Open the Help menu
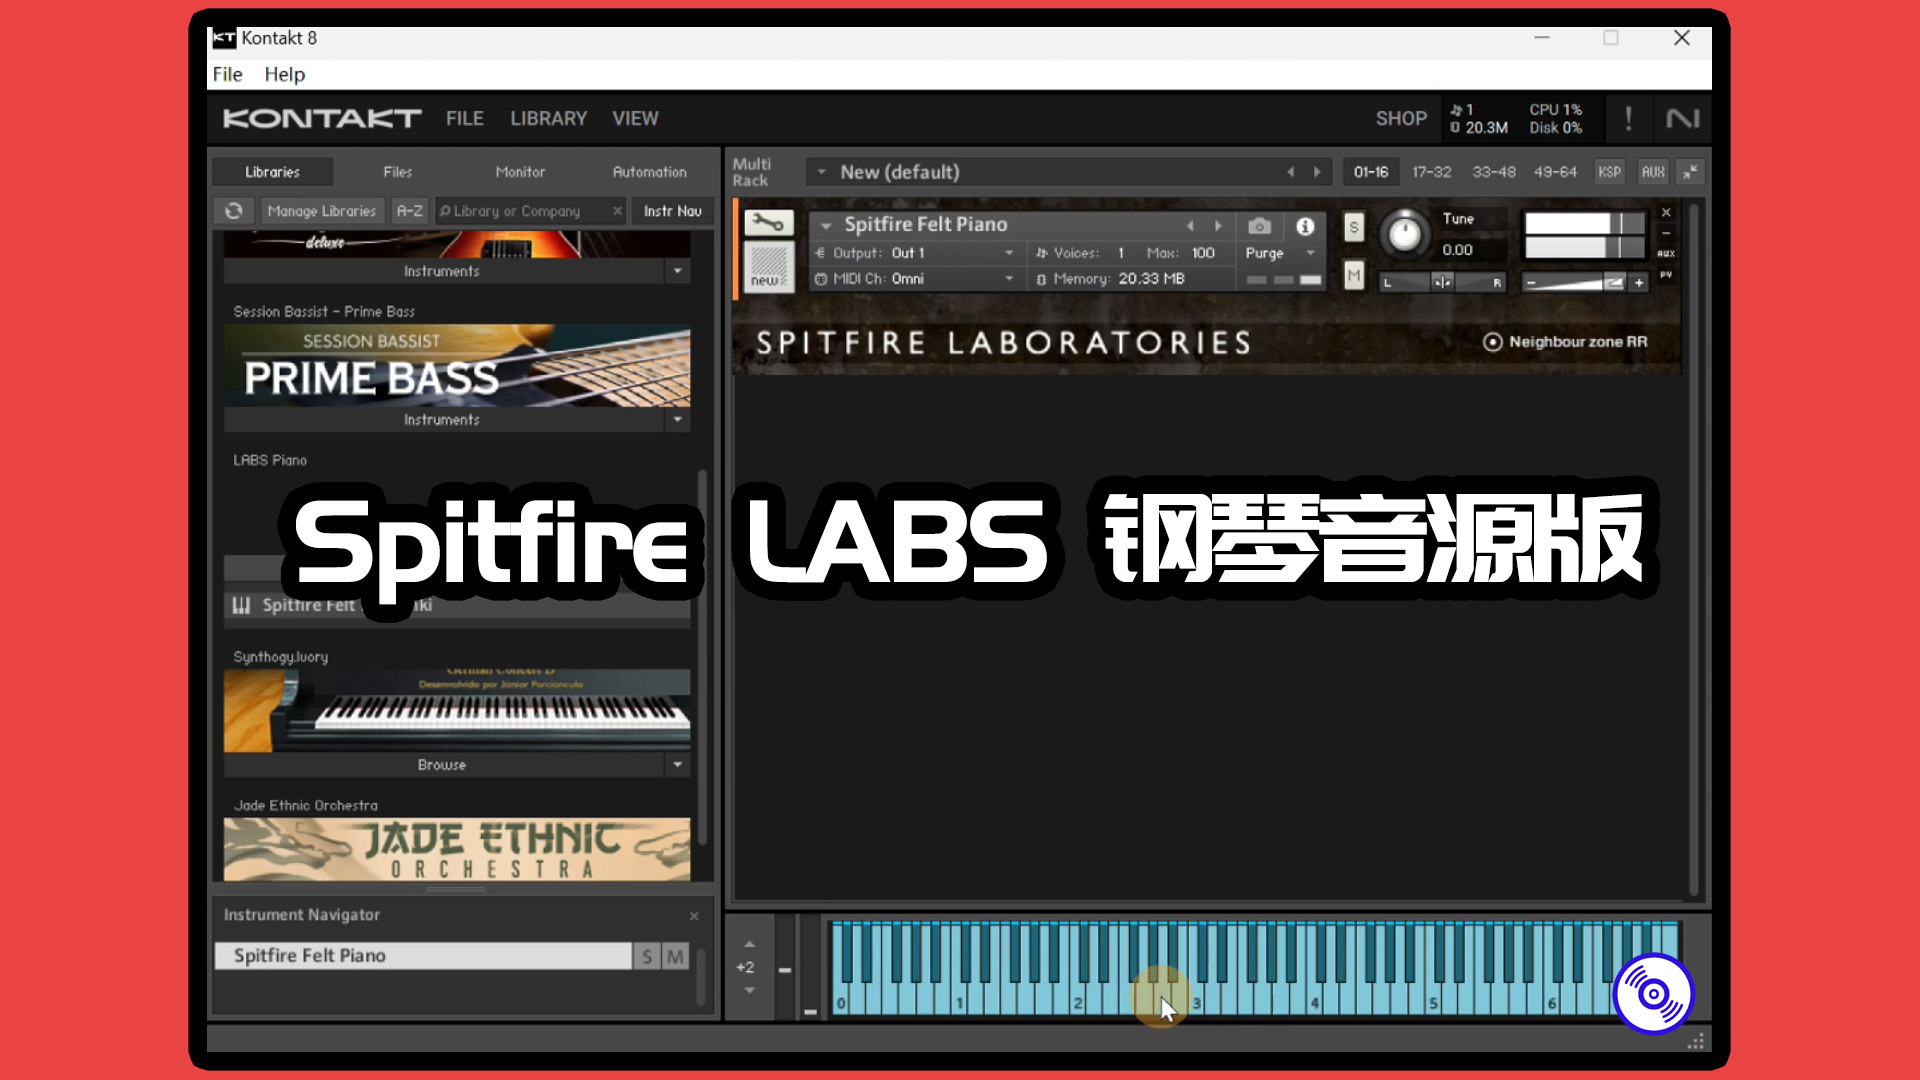Image resolution: width=1920 pixels, height=1080 pixels. click(285, 74)
